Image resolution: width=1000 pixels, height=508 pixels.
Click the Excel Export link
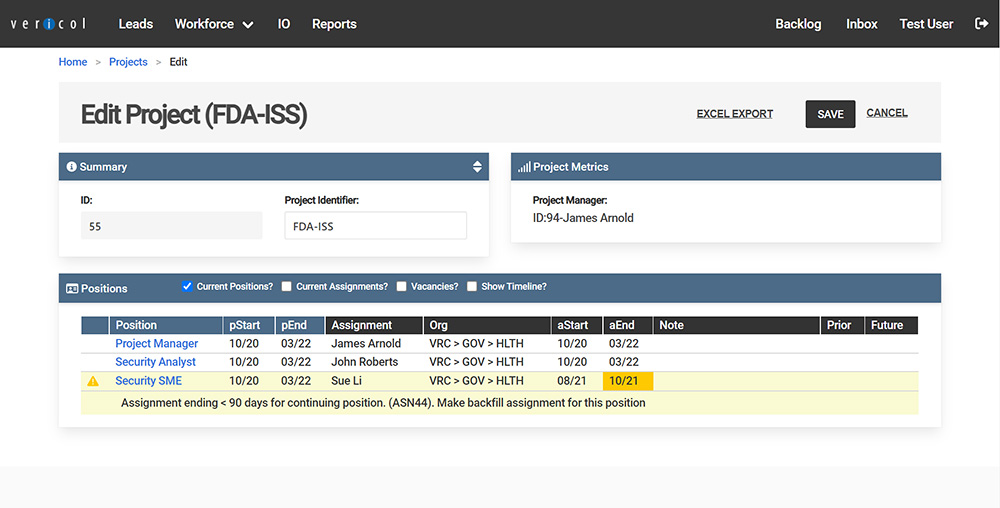pos(734,114)
